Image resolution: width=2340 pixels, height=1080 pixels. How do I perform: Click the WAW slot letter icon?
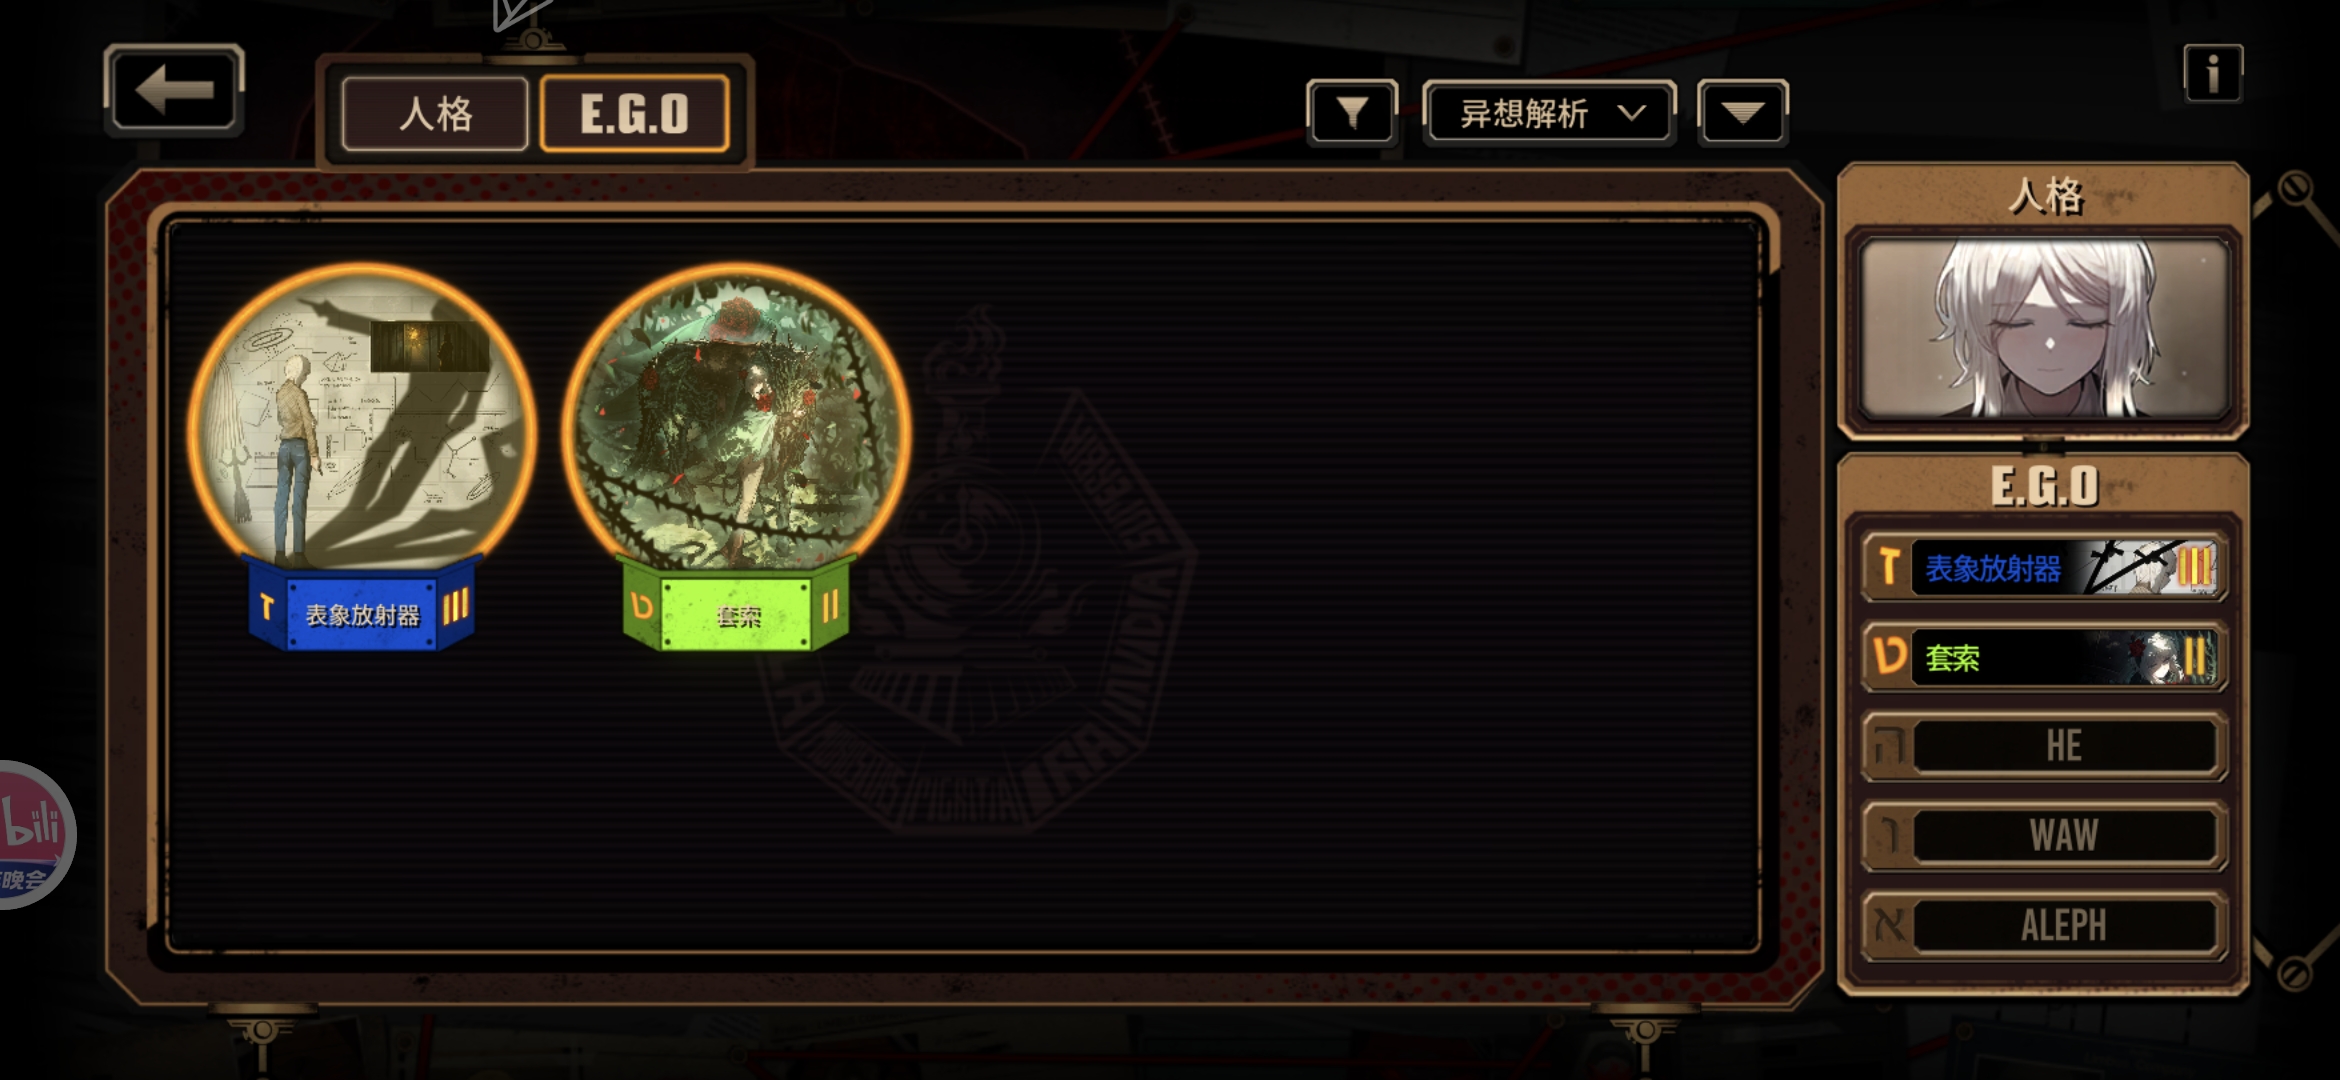click(1888, 835)
